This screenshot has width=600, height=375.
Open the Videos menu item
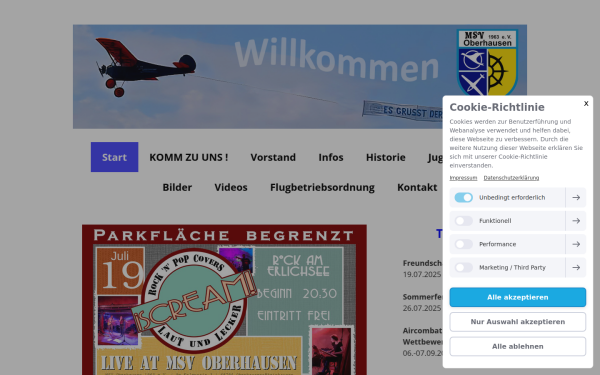[231, 187]
